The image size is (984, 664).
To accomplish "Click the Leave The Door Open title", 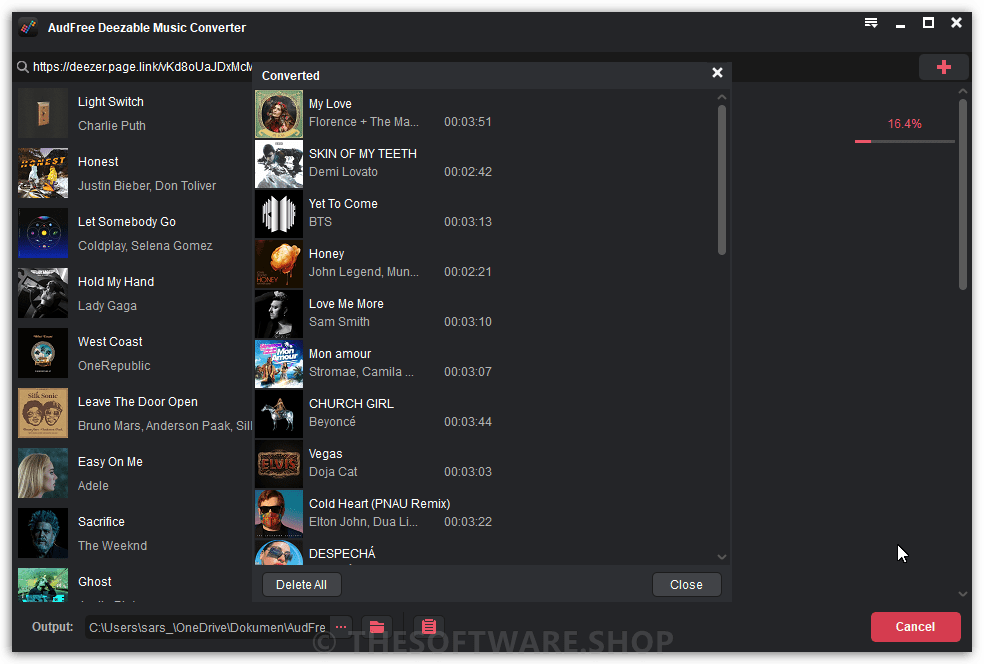I will (137, 402).
